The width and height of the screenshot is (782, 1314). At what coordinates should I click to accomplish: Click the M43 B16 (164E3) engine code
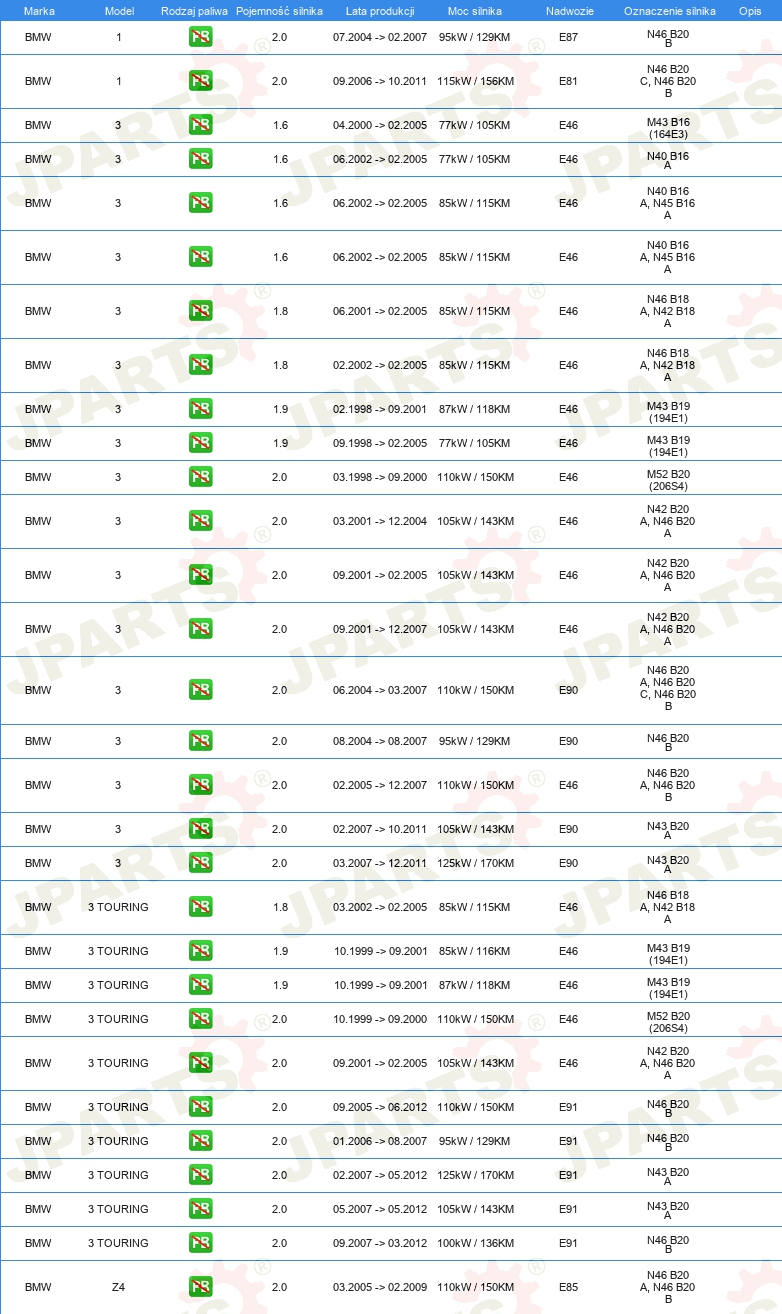668,128
